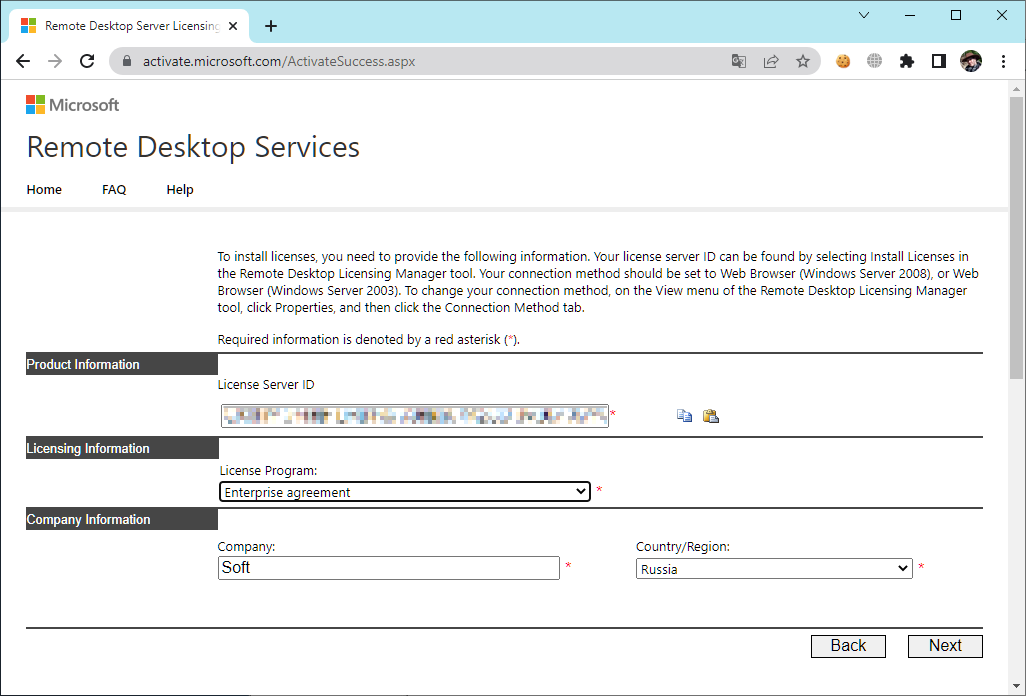Click the Company Information section header
The height and width of the screenshot is (696, 1026).
pos(122,519)
